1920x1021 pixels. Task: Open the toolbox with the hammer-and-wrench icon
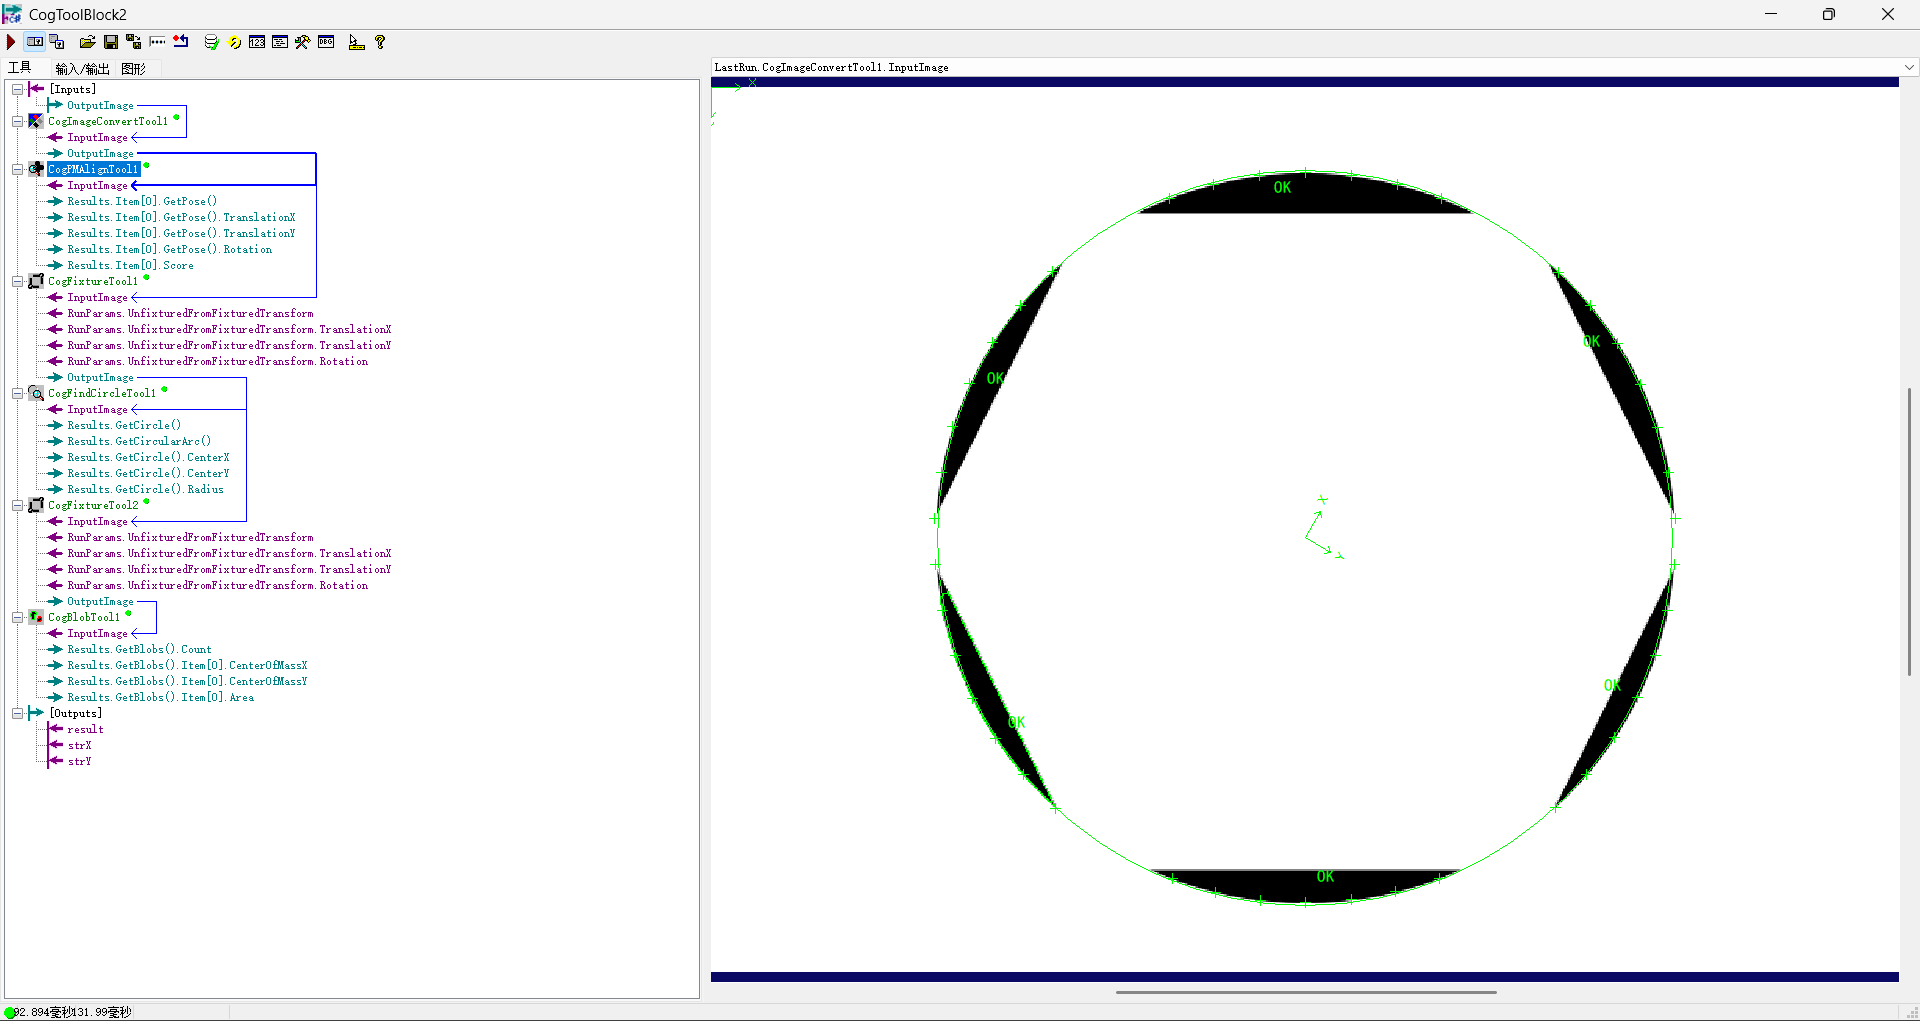click(x=302, y=42)
